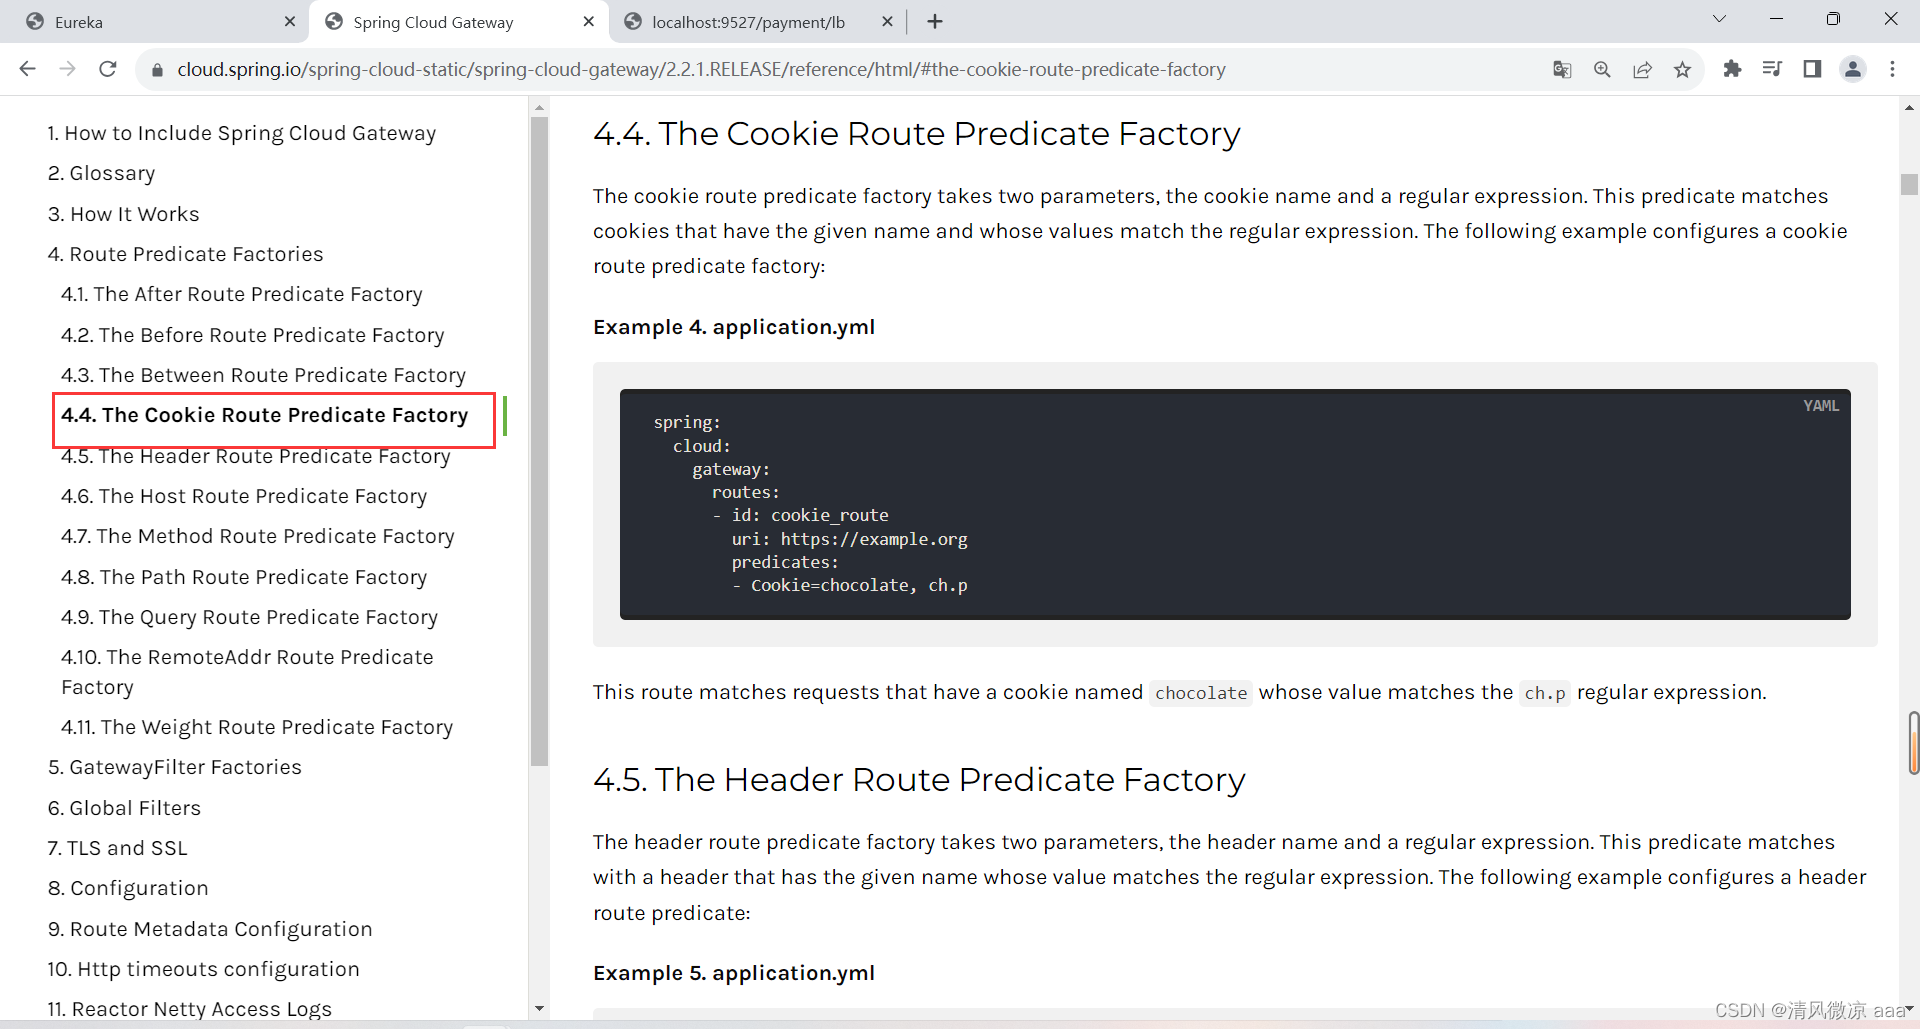Image resolution: width=1920 pixels, height=1029 pixels.
Task: Open 'How to Include Spring Cloud Gateway'
Action: point(241,133)
